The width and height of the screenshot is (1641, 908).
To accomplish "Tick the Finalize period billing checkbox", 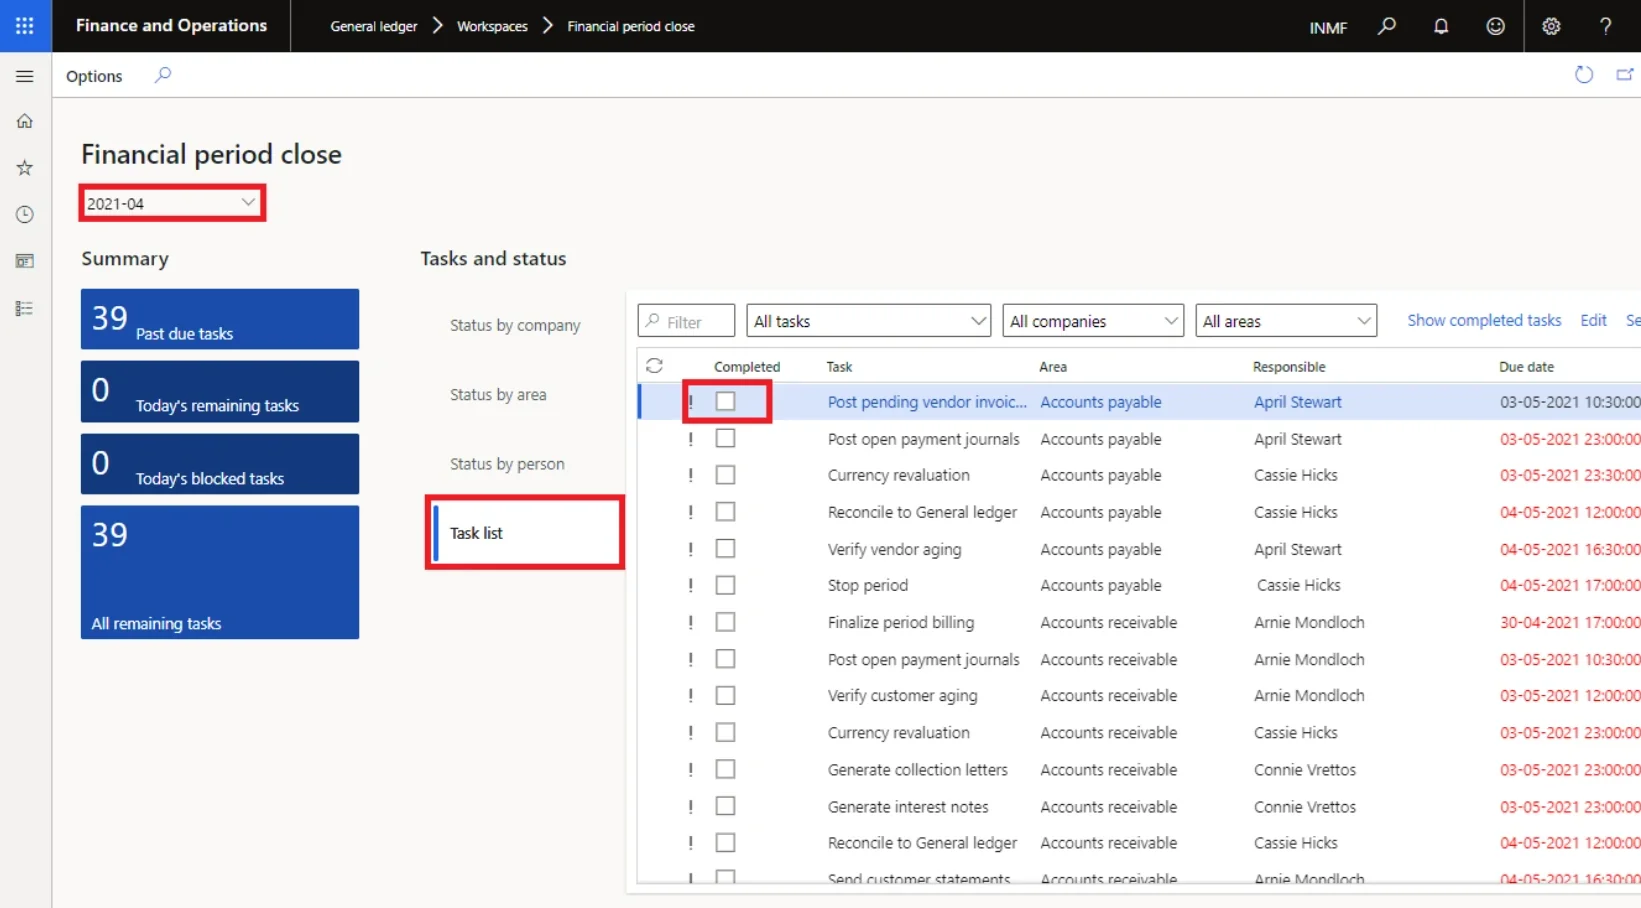I will tap(725, 622).
